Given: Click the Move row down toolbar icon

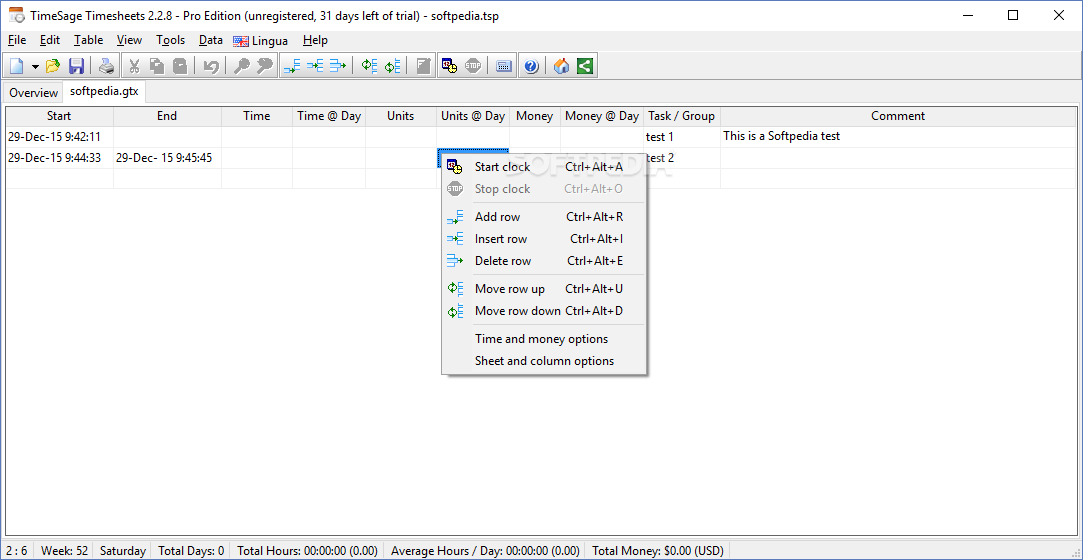Looking at the screenshot, I should tap(392, 66).
